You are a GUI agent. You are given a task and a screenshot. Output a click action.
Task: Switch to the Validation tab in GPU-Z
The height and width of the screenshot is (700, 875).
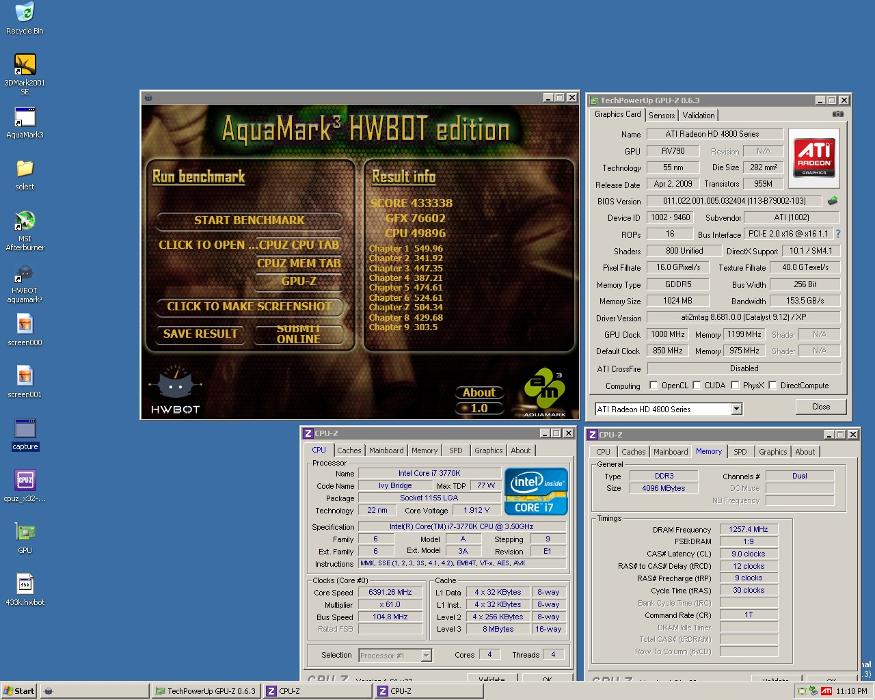698,115
